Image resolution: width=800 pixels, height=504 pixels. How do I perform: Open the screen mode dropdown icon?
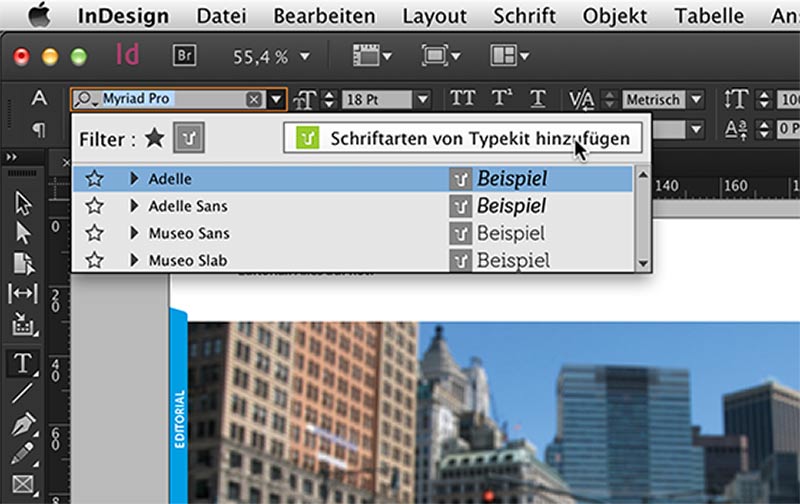pos(441,55)
